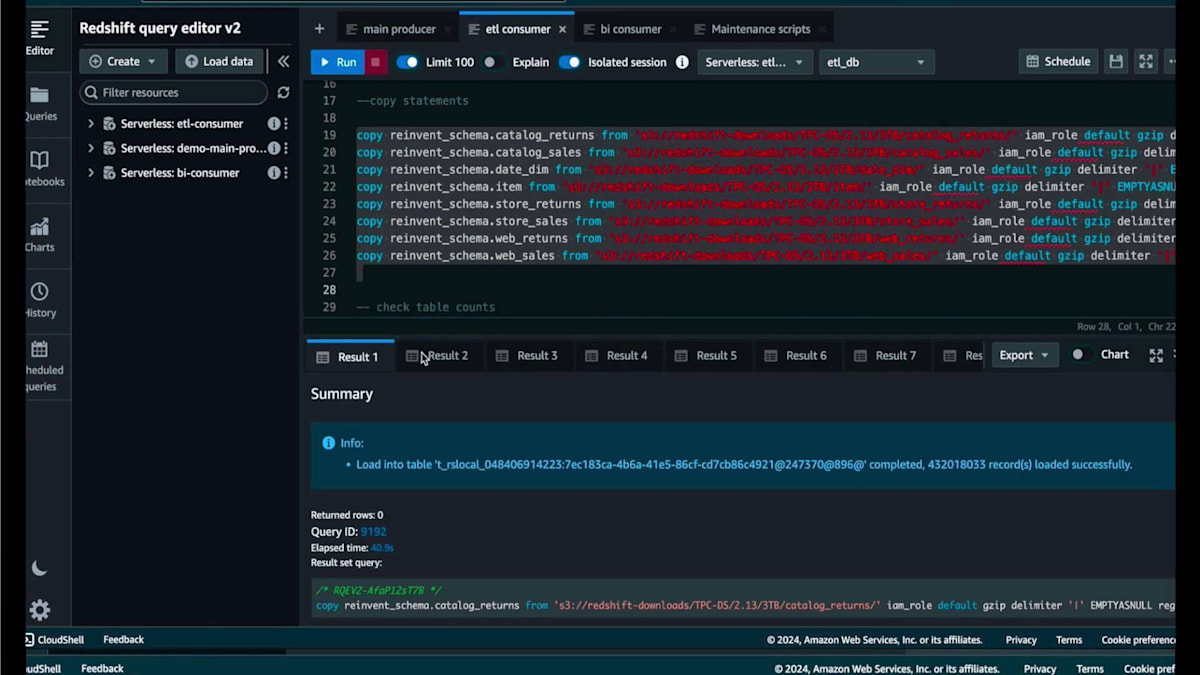
Task: Open the Notebooks icon in sidebar
Action: pos(40,169)
